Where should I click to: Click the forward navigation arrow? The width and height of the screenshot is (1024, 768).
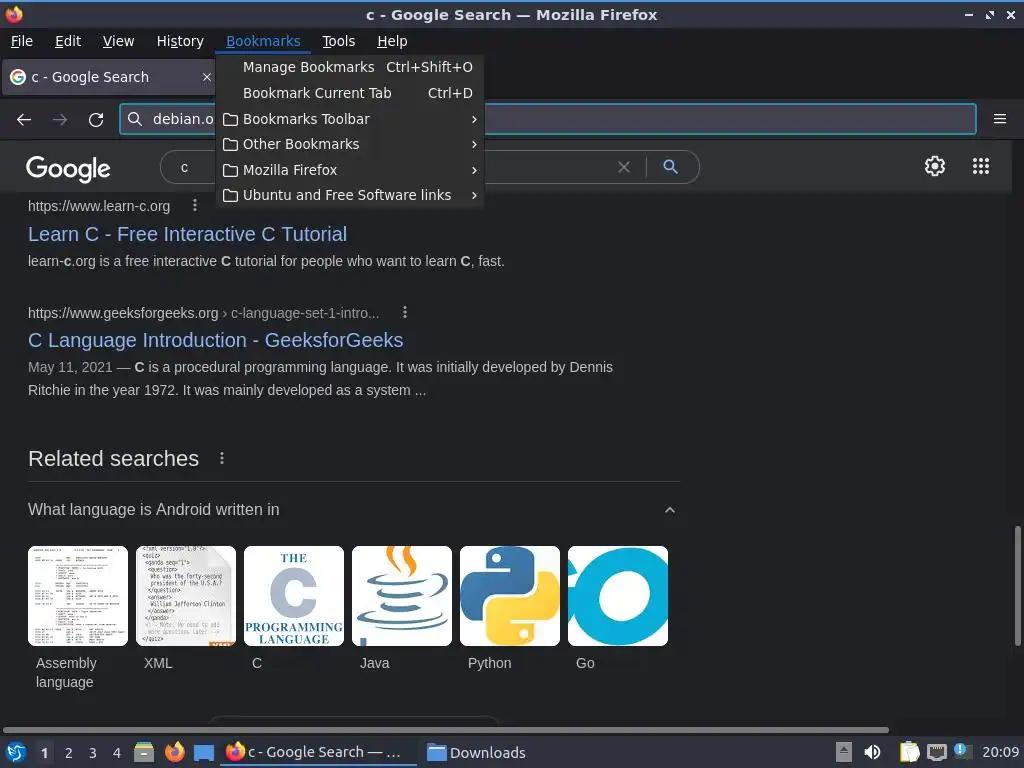[60, 120]
